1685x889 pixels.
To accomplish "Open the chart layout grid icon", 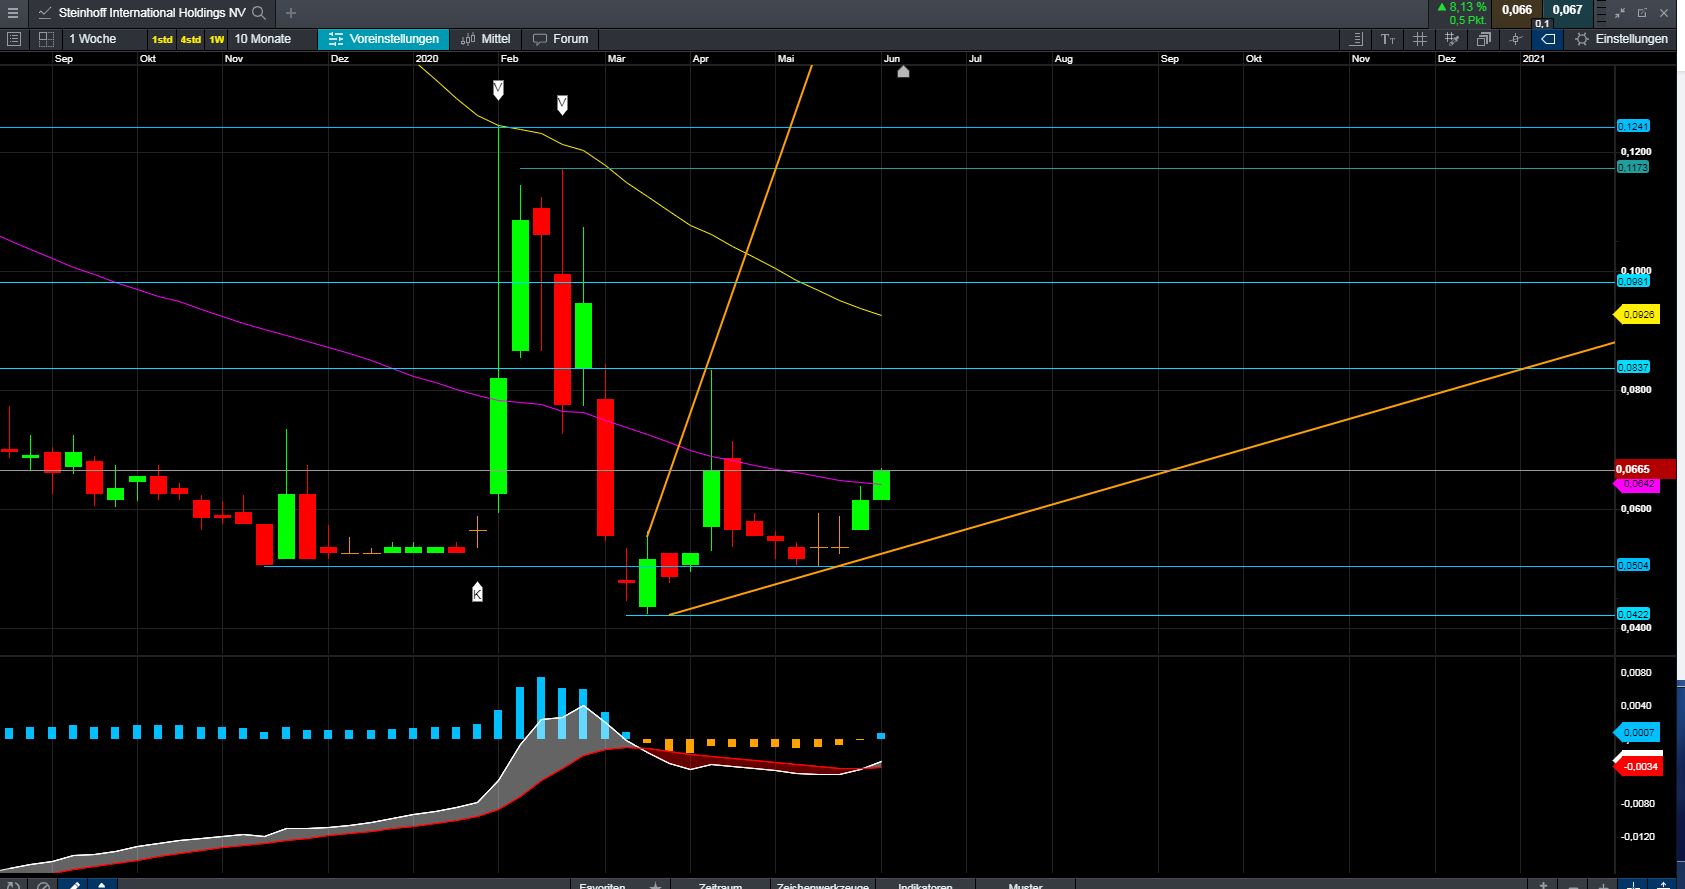I will coord(46,39).
